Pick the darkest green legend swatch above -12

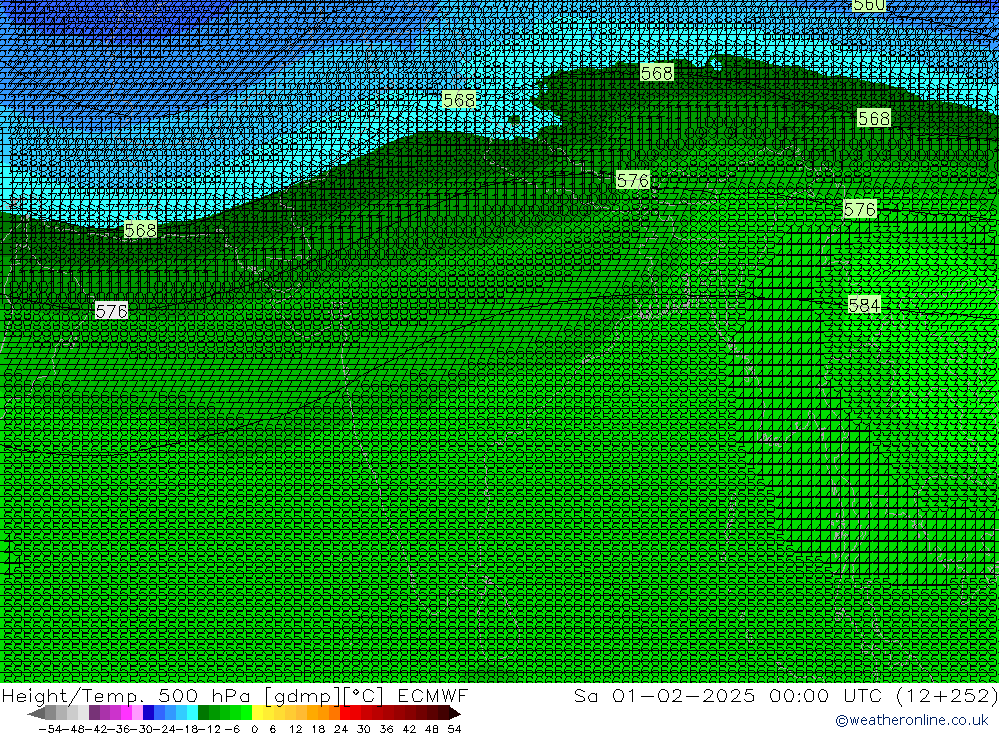coord(203,713)
